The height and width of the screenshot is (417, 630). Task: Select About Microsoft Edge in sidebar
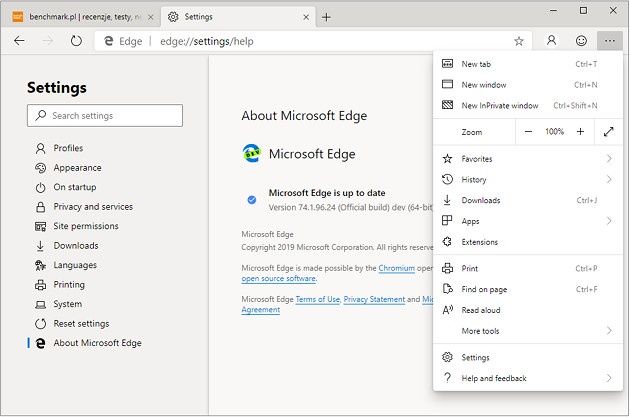(x=97, y=343)
